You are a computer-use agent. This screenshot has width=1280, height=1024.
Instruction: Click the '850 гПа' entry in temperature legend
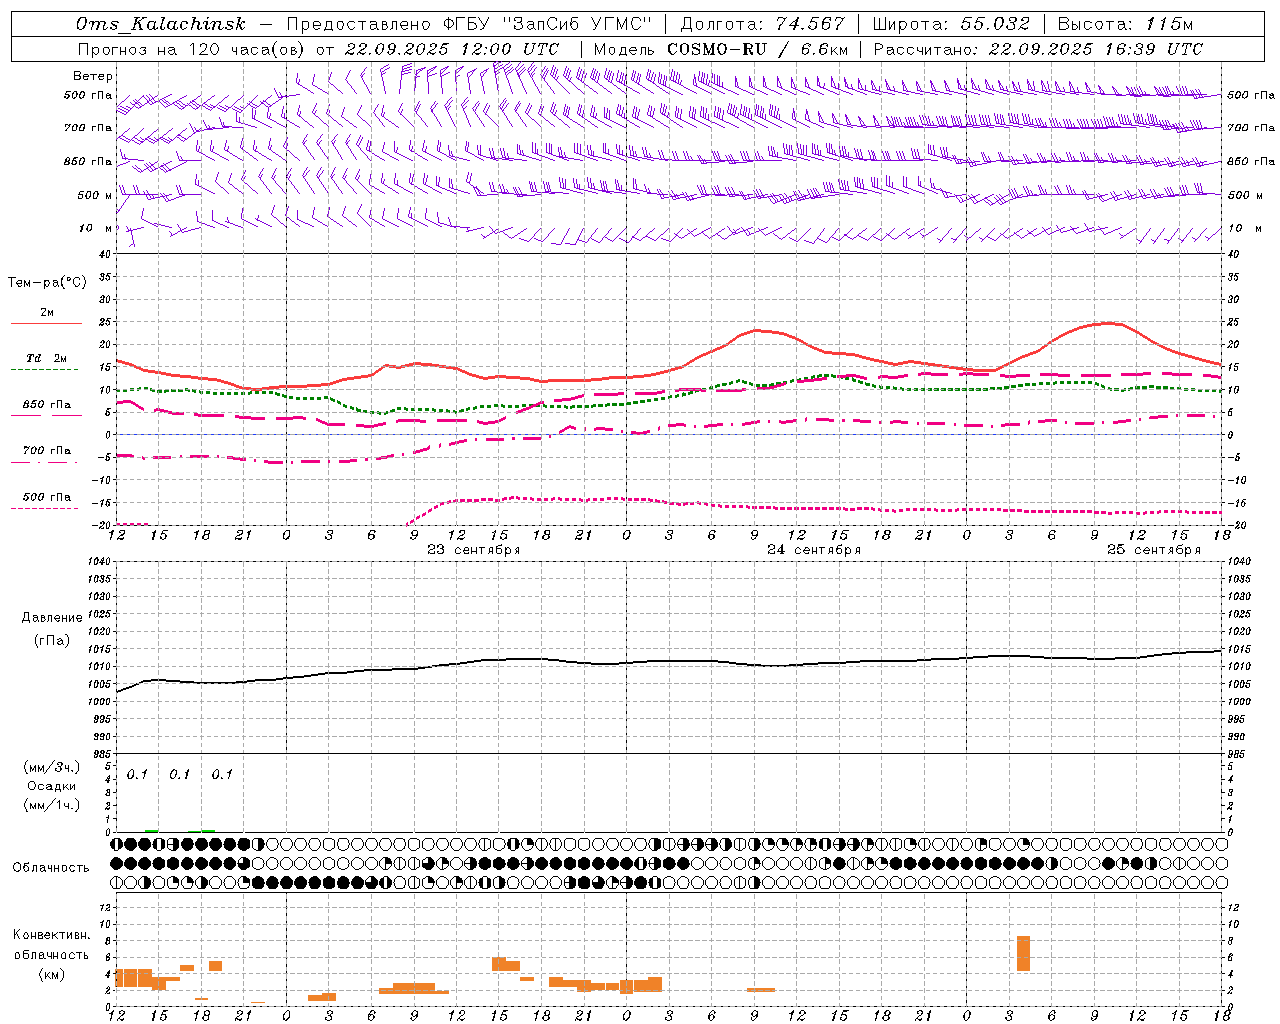(x=47, y=405)
